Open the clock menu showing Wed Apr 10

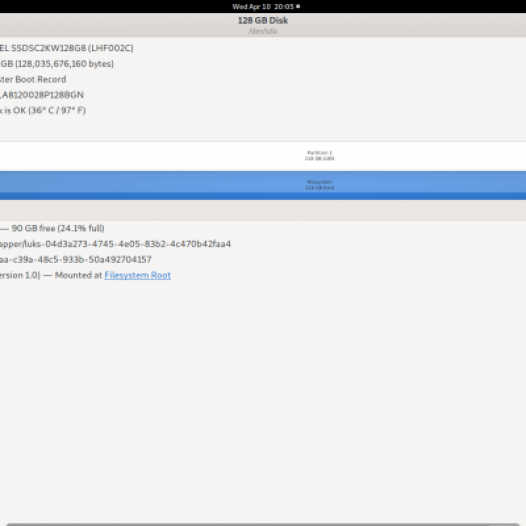pyautogui.click(x=263, y=7)
